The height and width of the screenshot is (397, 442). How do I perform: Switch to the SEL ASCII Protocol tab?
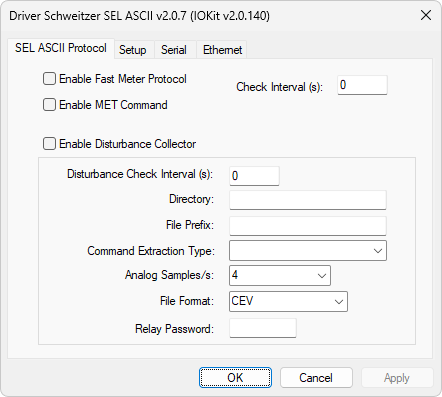coord(61,48)
